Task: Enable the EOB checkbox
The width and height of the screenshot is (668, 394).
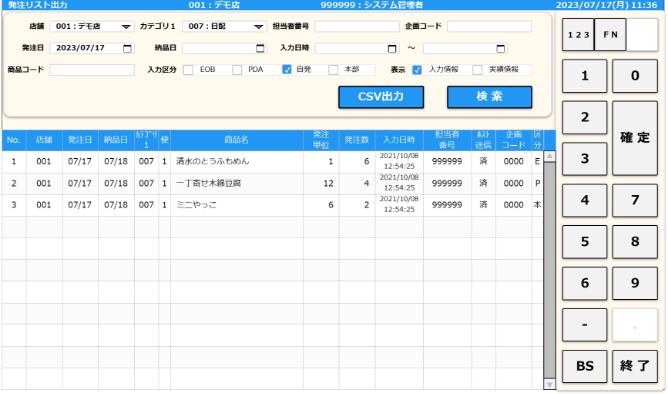Action: pyautogui.click(x=188, y=70)
